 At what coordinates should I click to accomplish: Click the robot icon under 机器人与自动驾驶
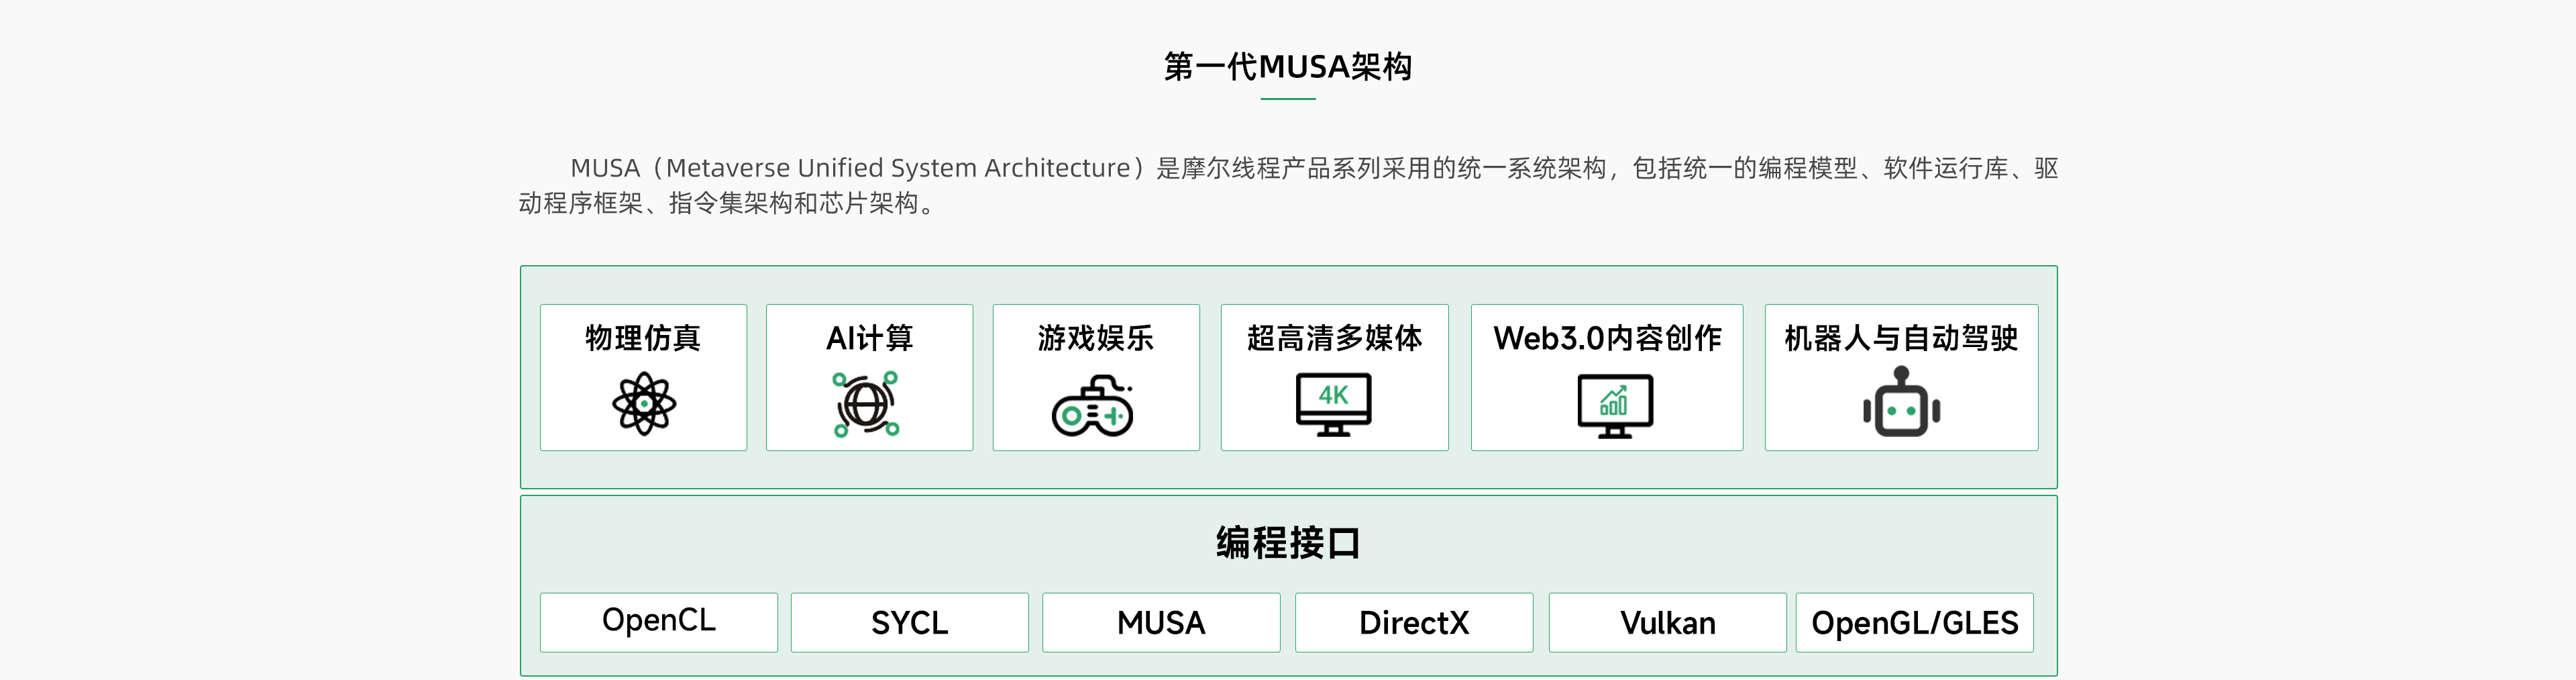coord(1901,402)
